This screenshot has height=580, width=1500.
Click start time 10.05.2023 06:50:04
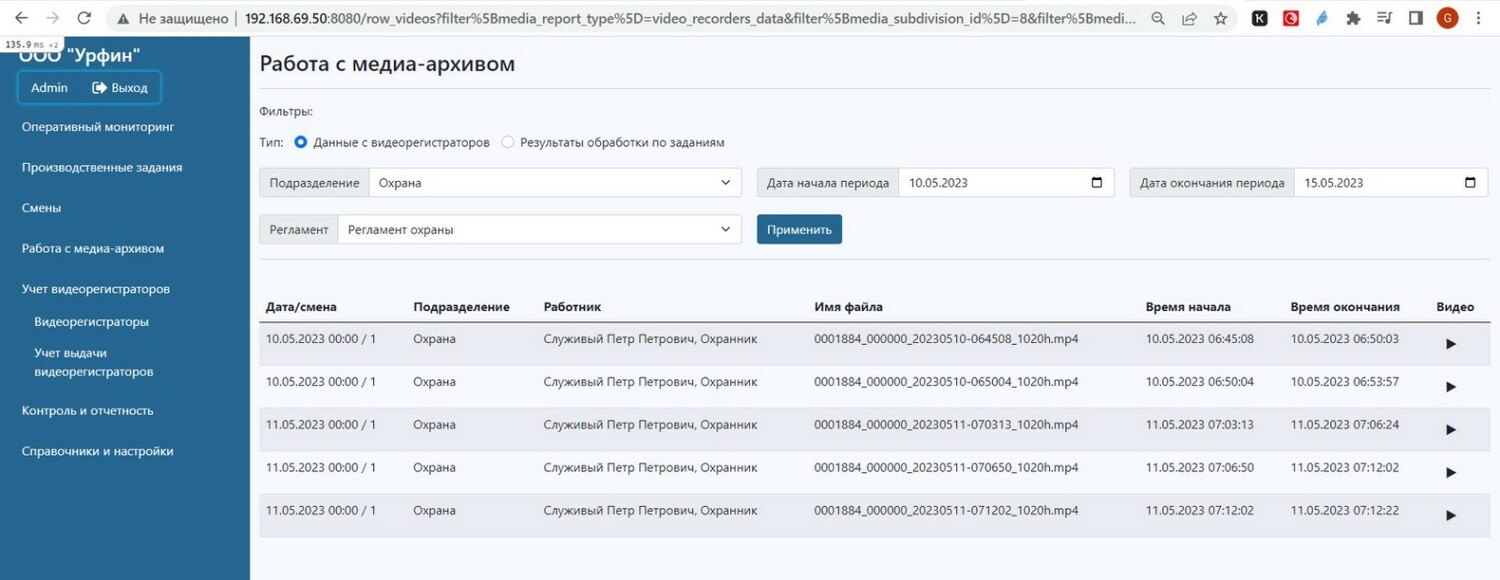pyautogui.click(x=1200, y=381)
